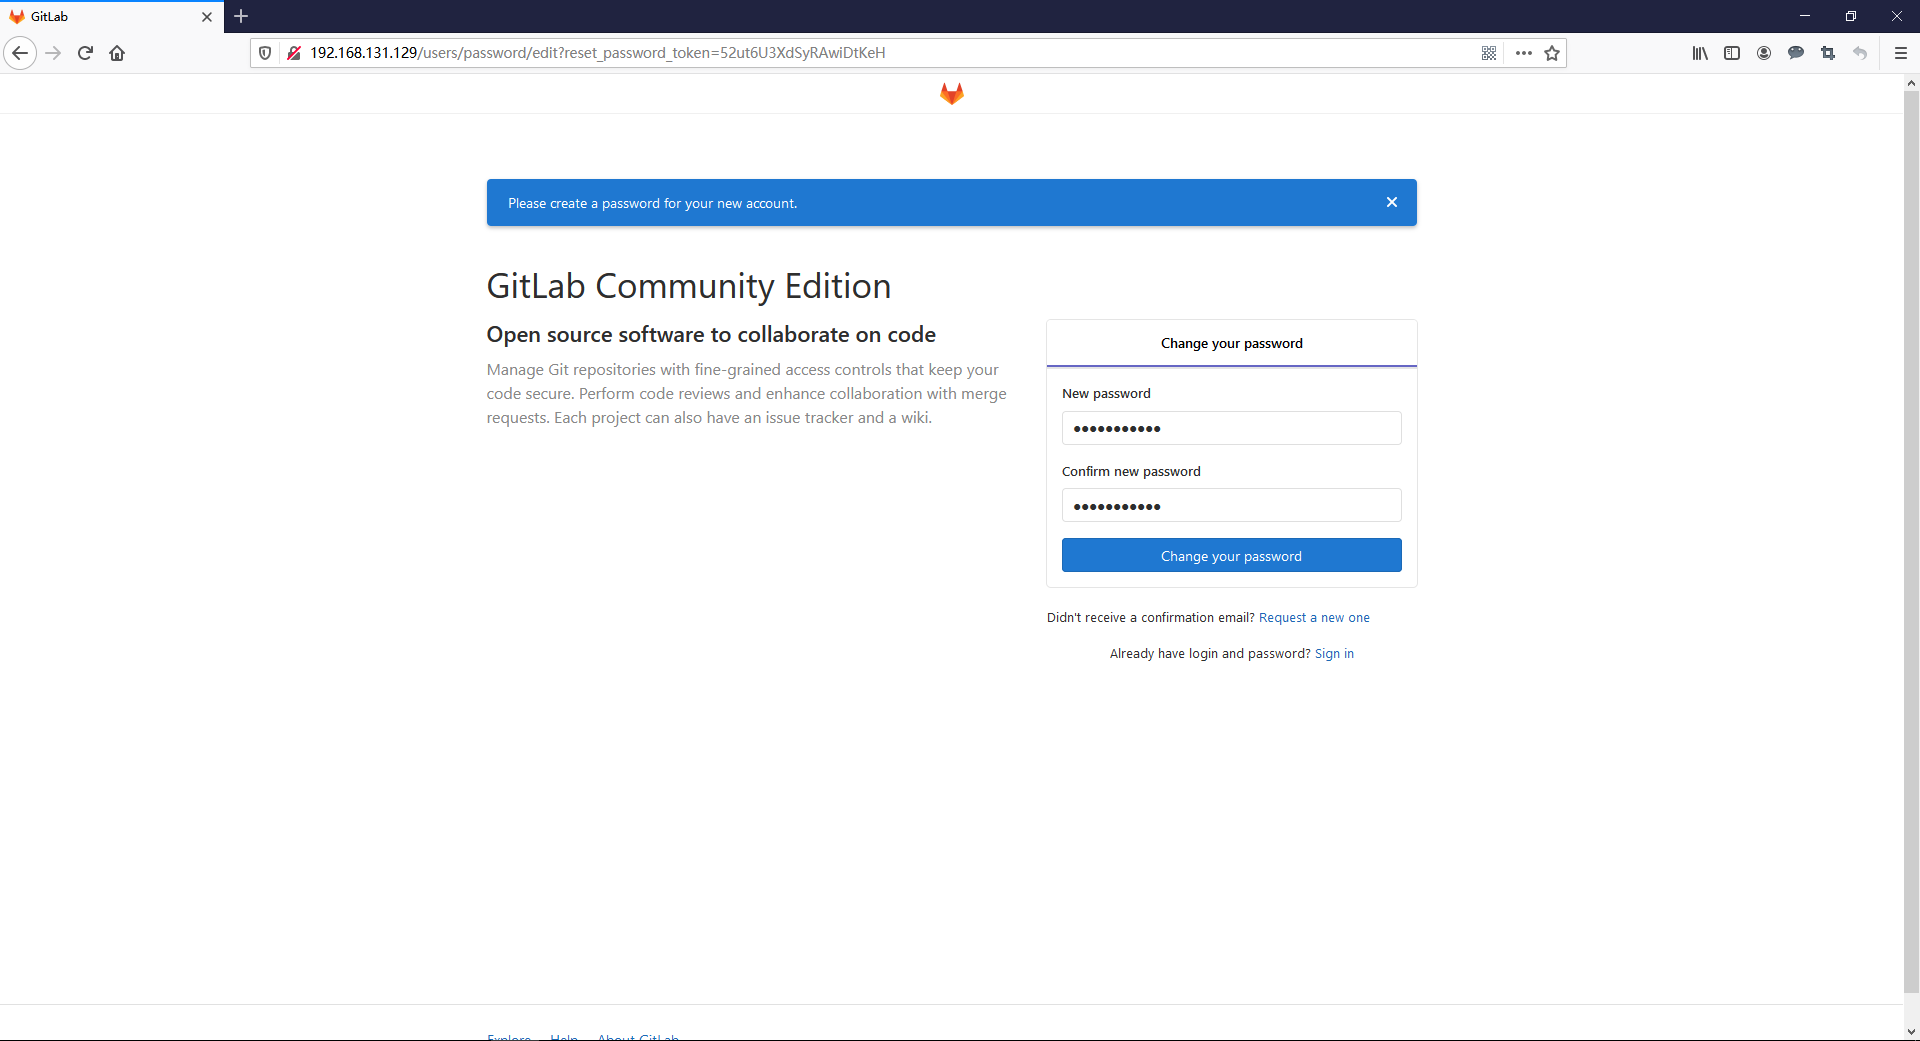The width and height of the screenshot is (1920, 1041).
Task: Select the GitLab tab
Action: coord(111,17)
